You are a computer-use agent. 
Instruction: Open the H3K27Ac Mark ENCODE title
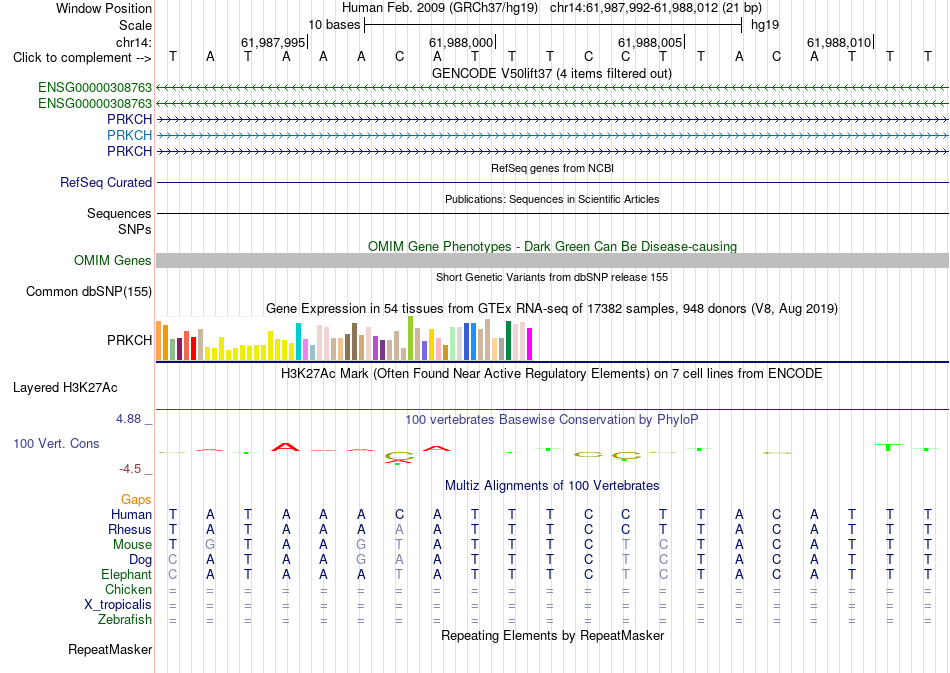(552, 373)
